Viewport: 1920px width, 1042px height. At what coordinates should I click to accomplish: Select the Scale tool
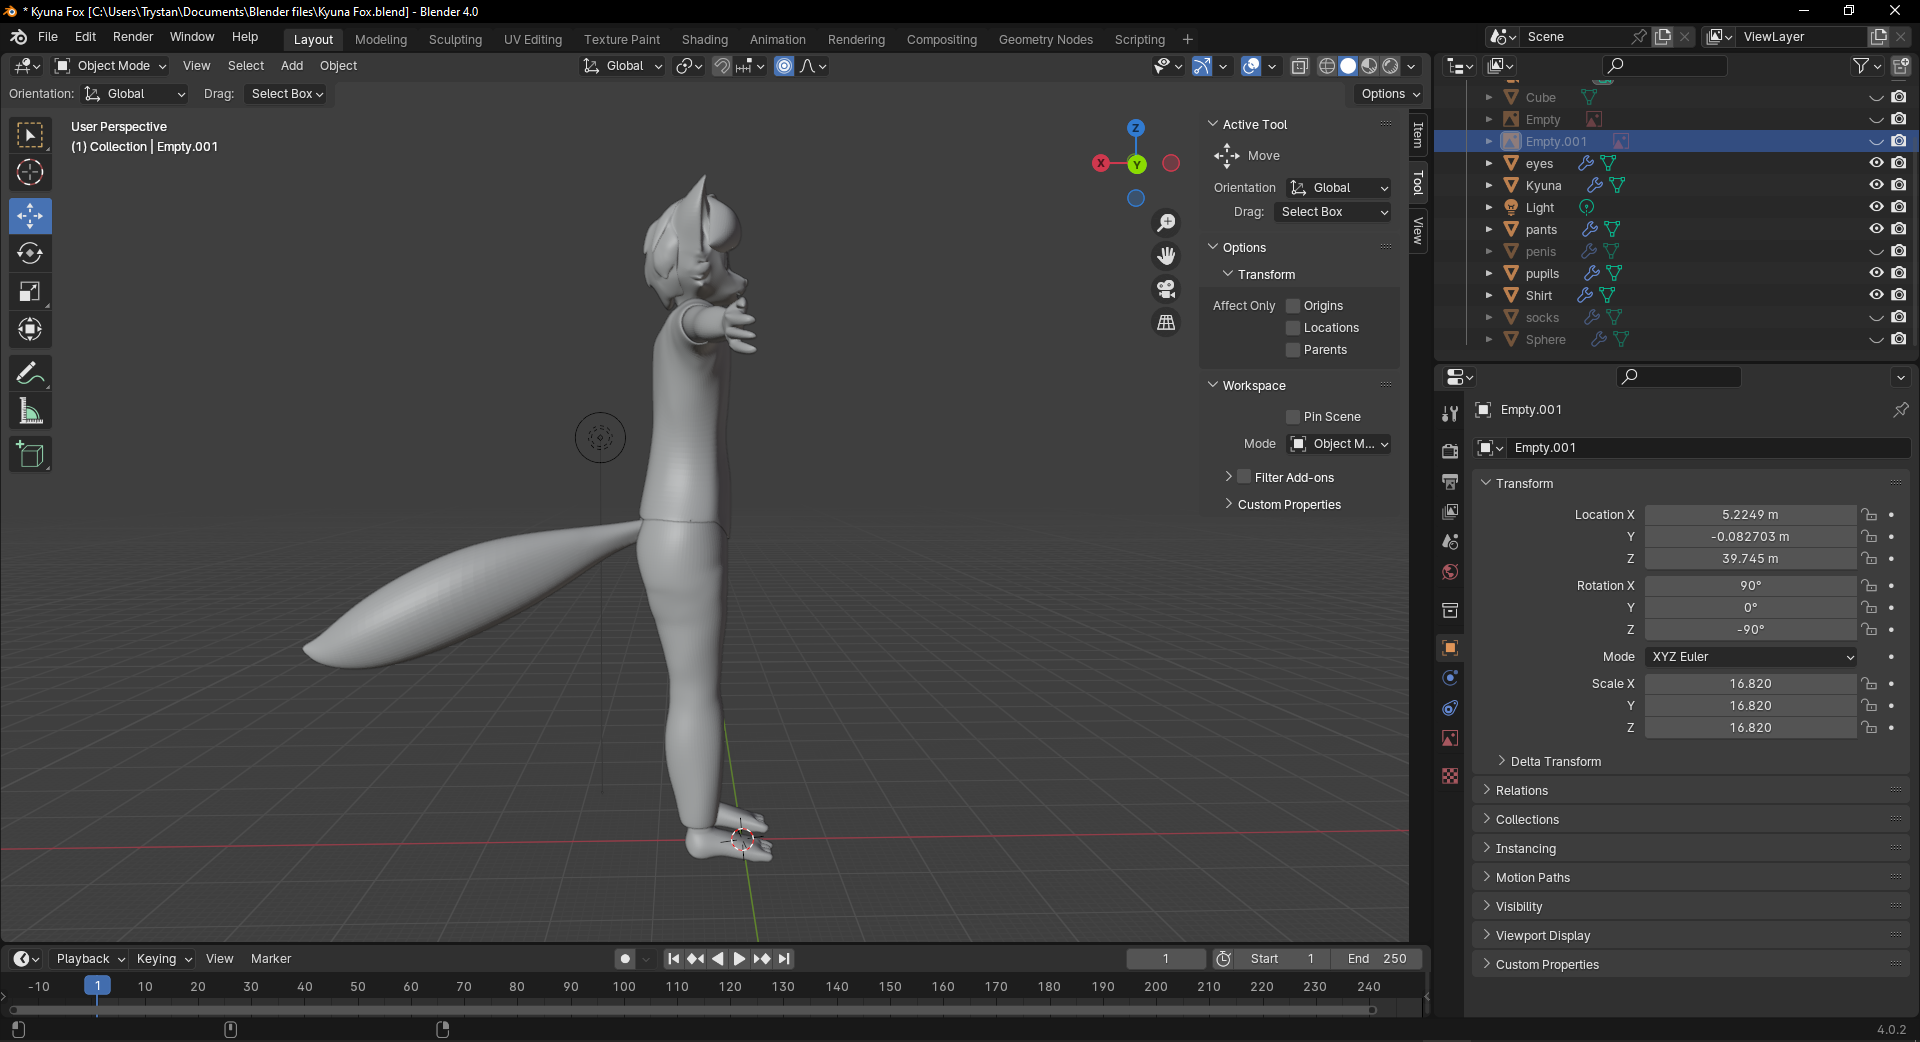click(x=30, y=292)
